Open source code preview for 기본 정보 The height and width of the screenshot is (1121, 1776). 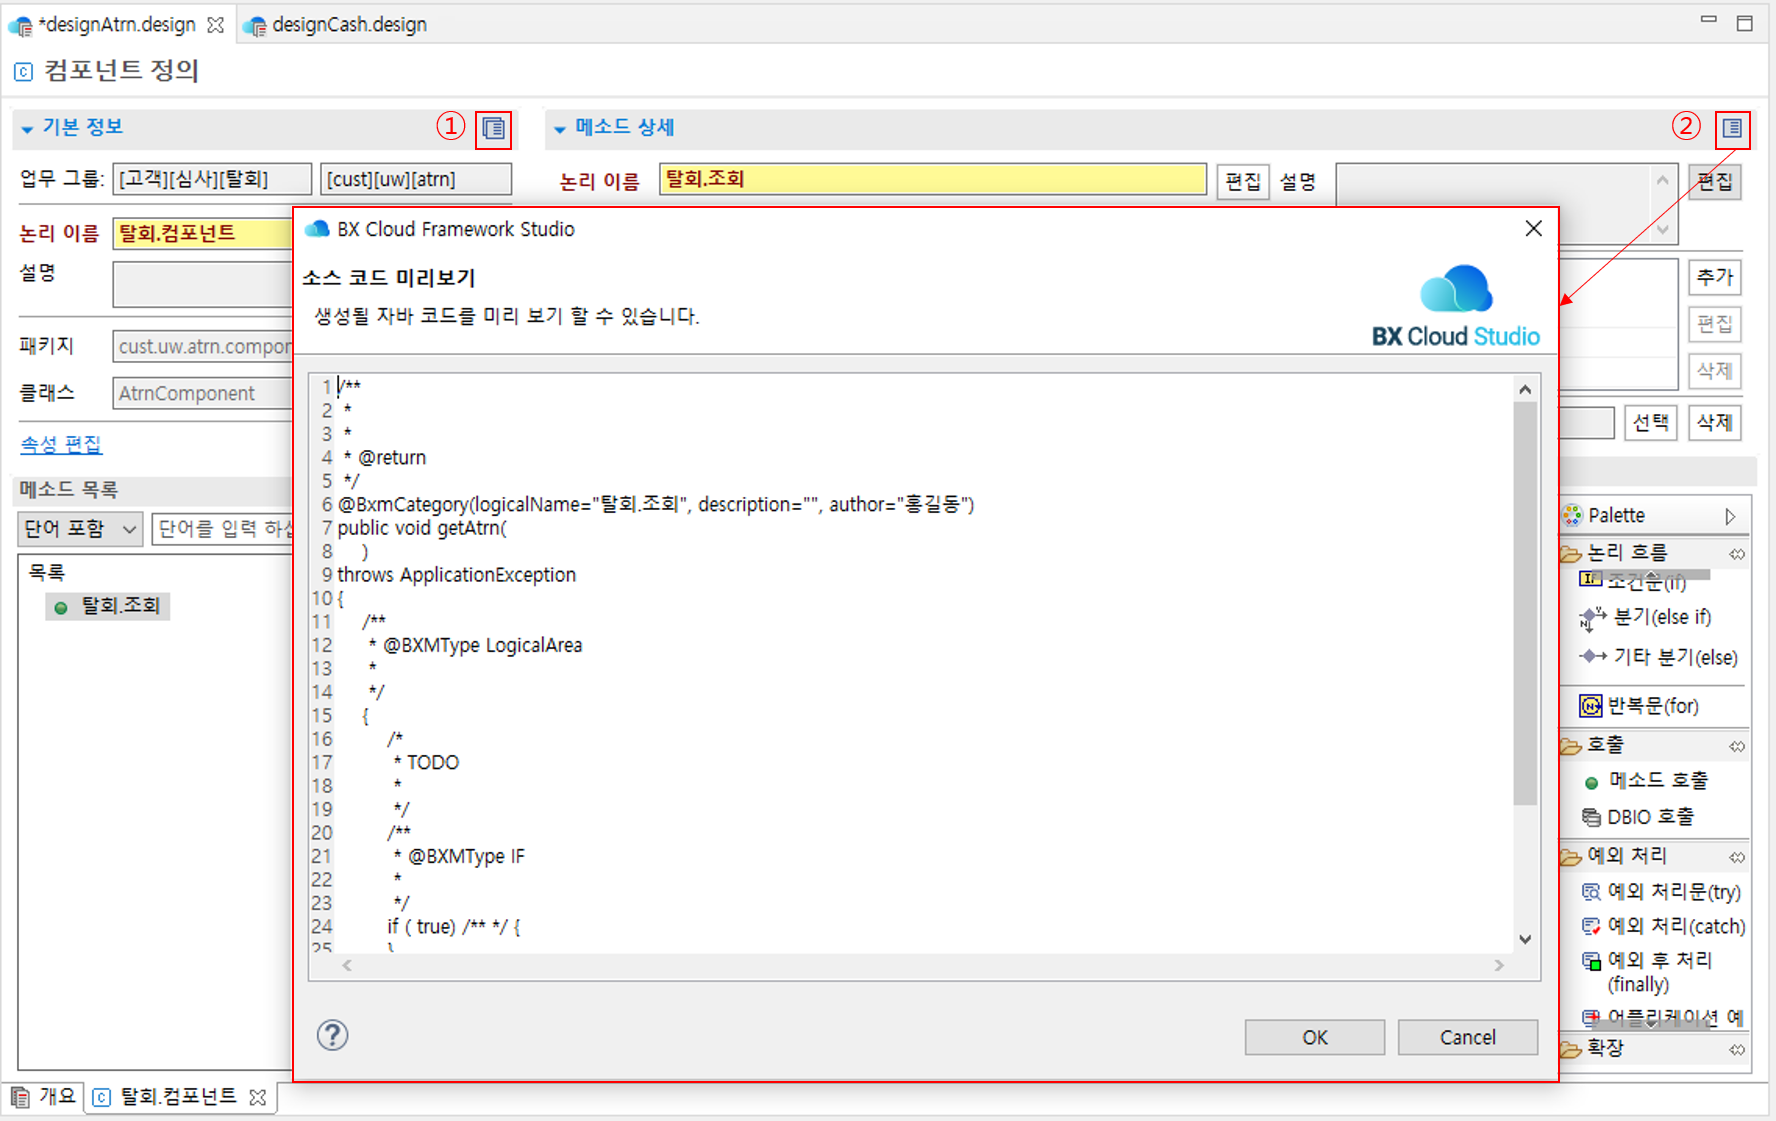(x=492, y=128)
